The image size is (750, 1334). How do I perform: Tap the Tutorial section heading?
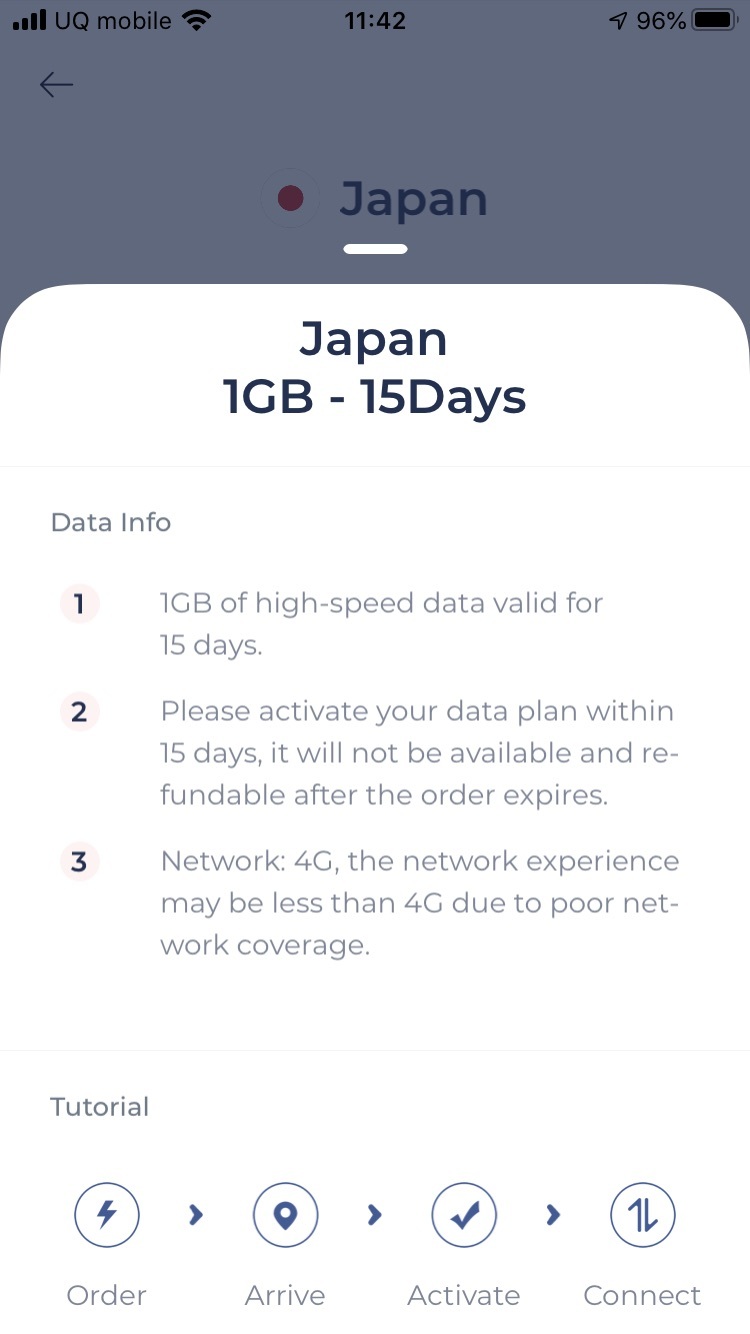(x=100, y=1107)
